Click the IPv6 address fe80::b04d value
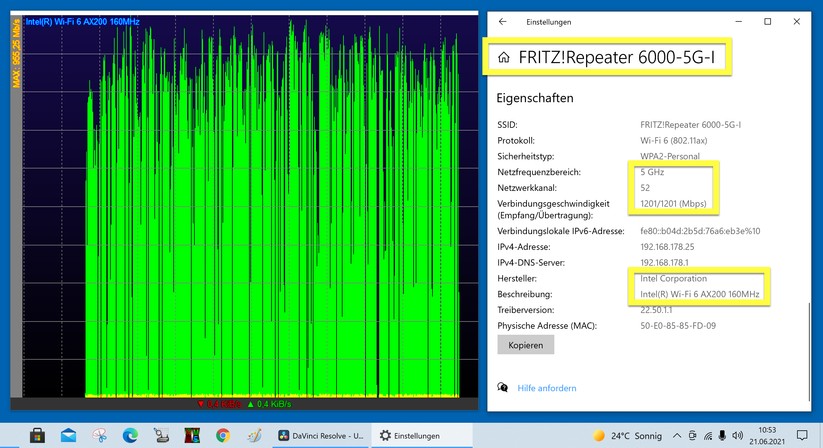Viewport: 823px width, 448px height. pos(700,231)
